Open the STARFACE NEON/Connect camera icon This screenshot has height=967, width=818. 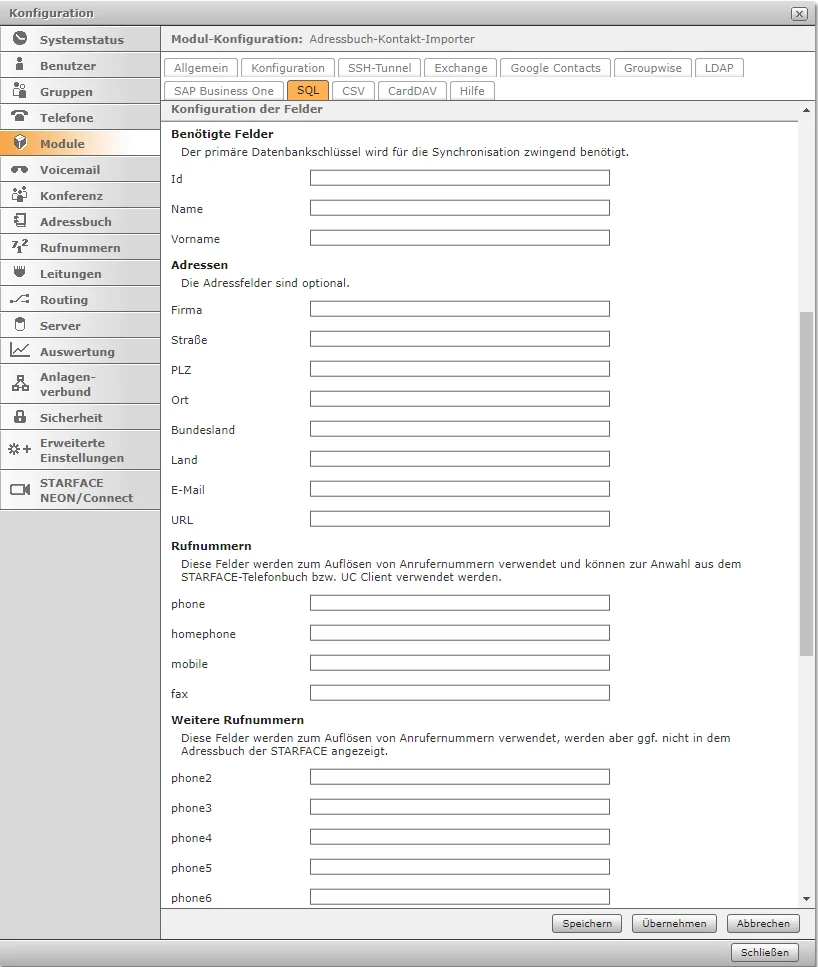tap(20, 490)
